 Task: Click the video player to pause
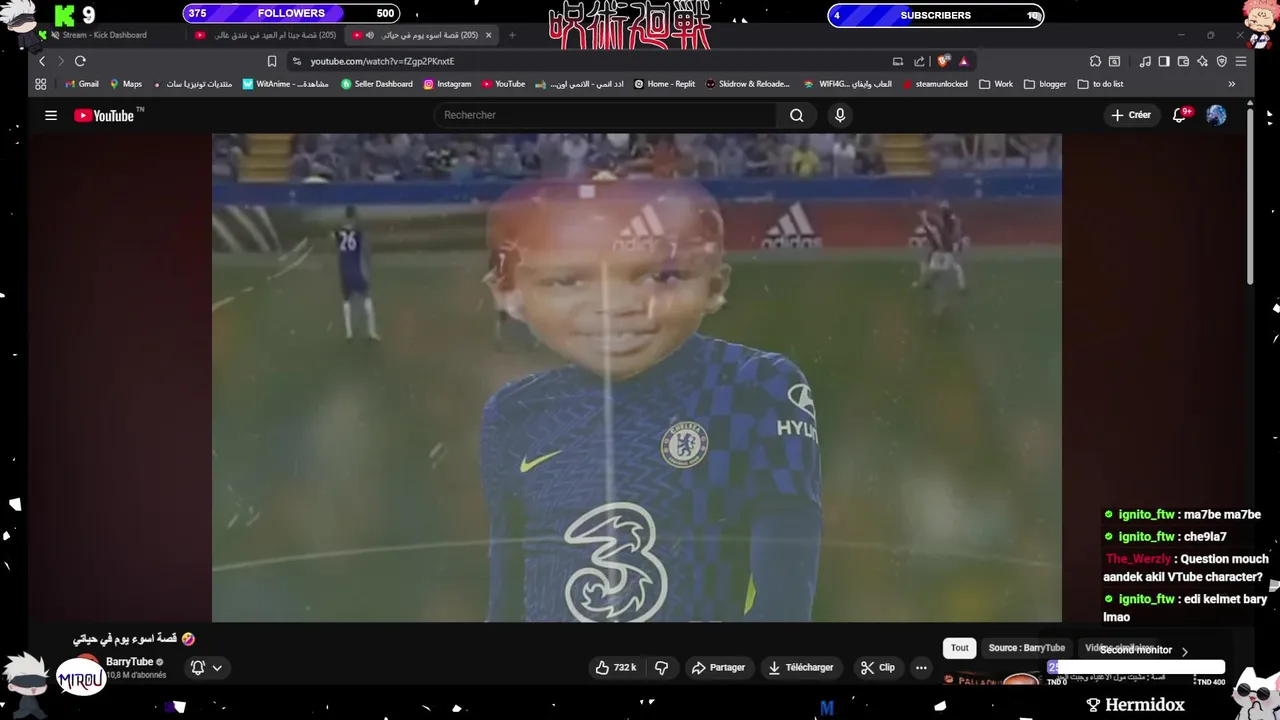(x=636, y=378)
